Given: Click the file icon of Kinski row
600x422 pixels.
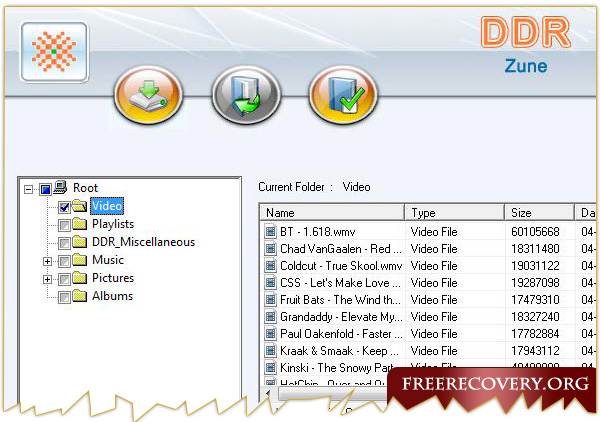Looking at the screenshot, I should [271, 368].
